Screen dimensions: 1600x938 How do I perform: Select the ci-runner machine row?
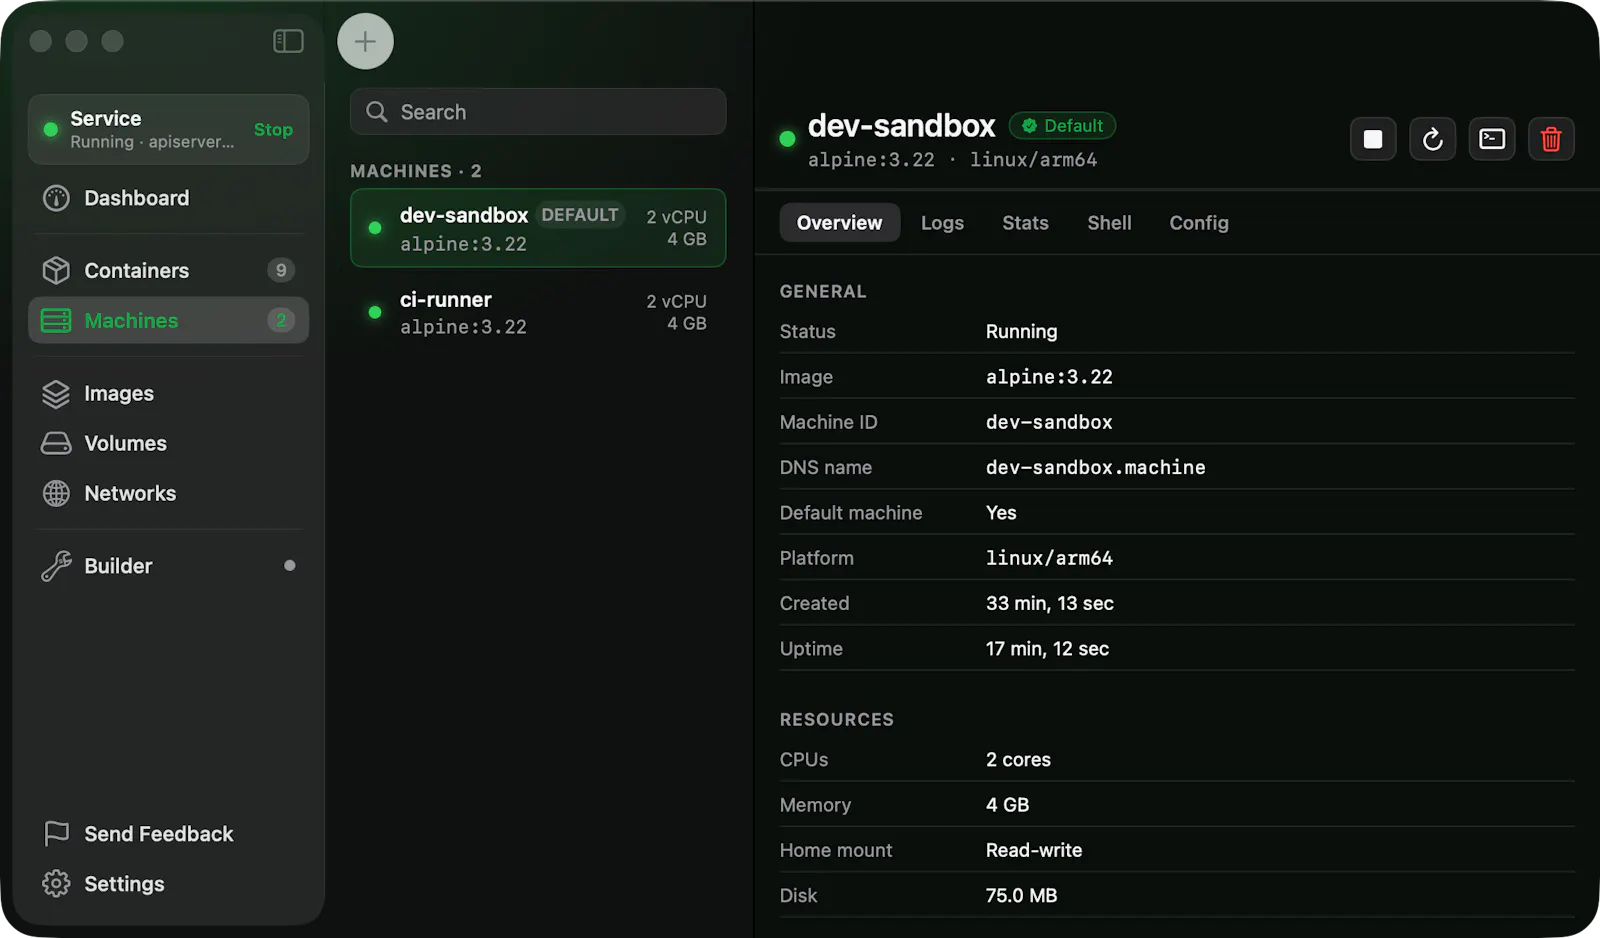point(538,312)
